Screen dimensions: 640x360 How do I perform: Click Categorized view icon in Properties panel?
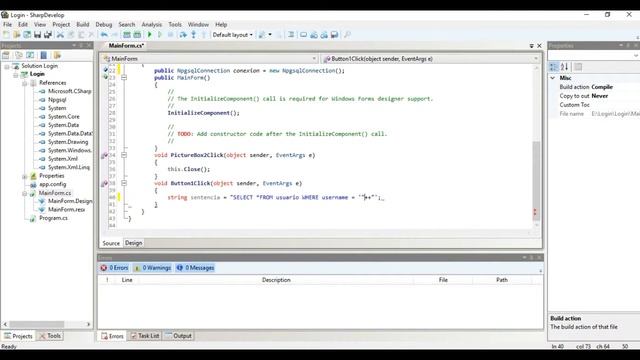coord(554,67)
